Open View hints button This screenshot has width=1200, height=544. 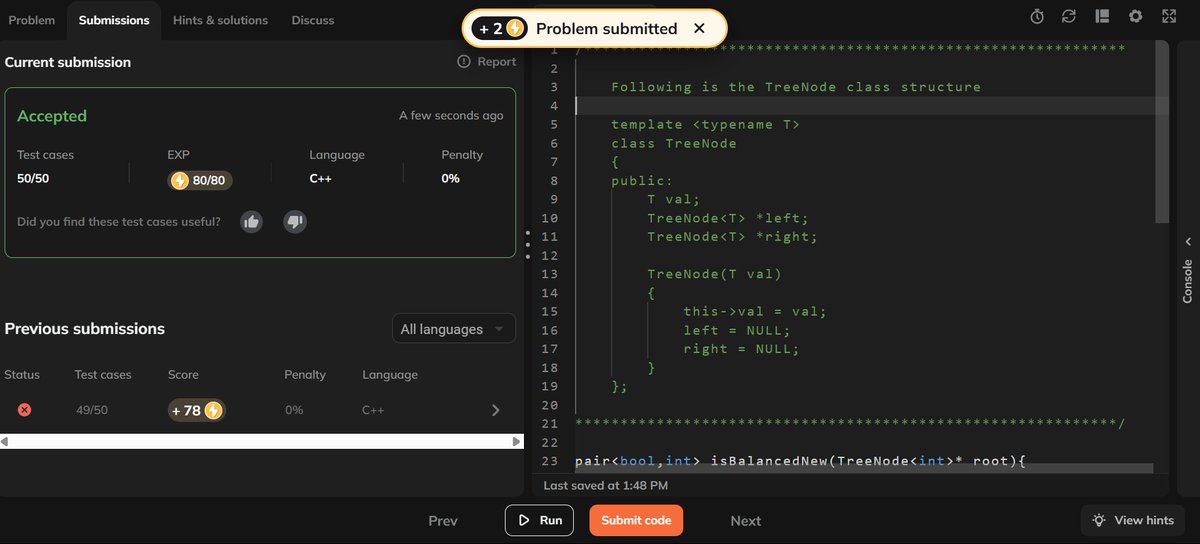pos(1133,520)
